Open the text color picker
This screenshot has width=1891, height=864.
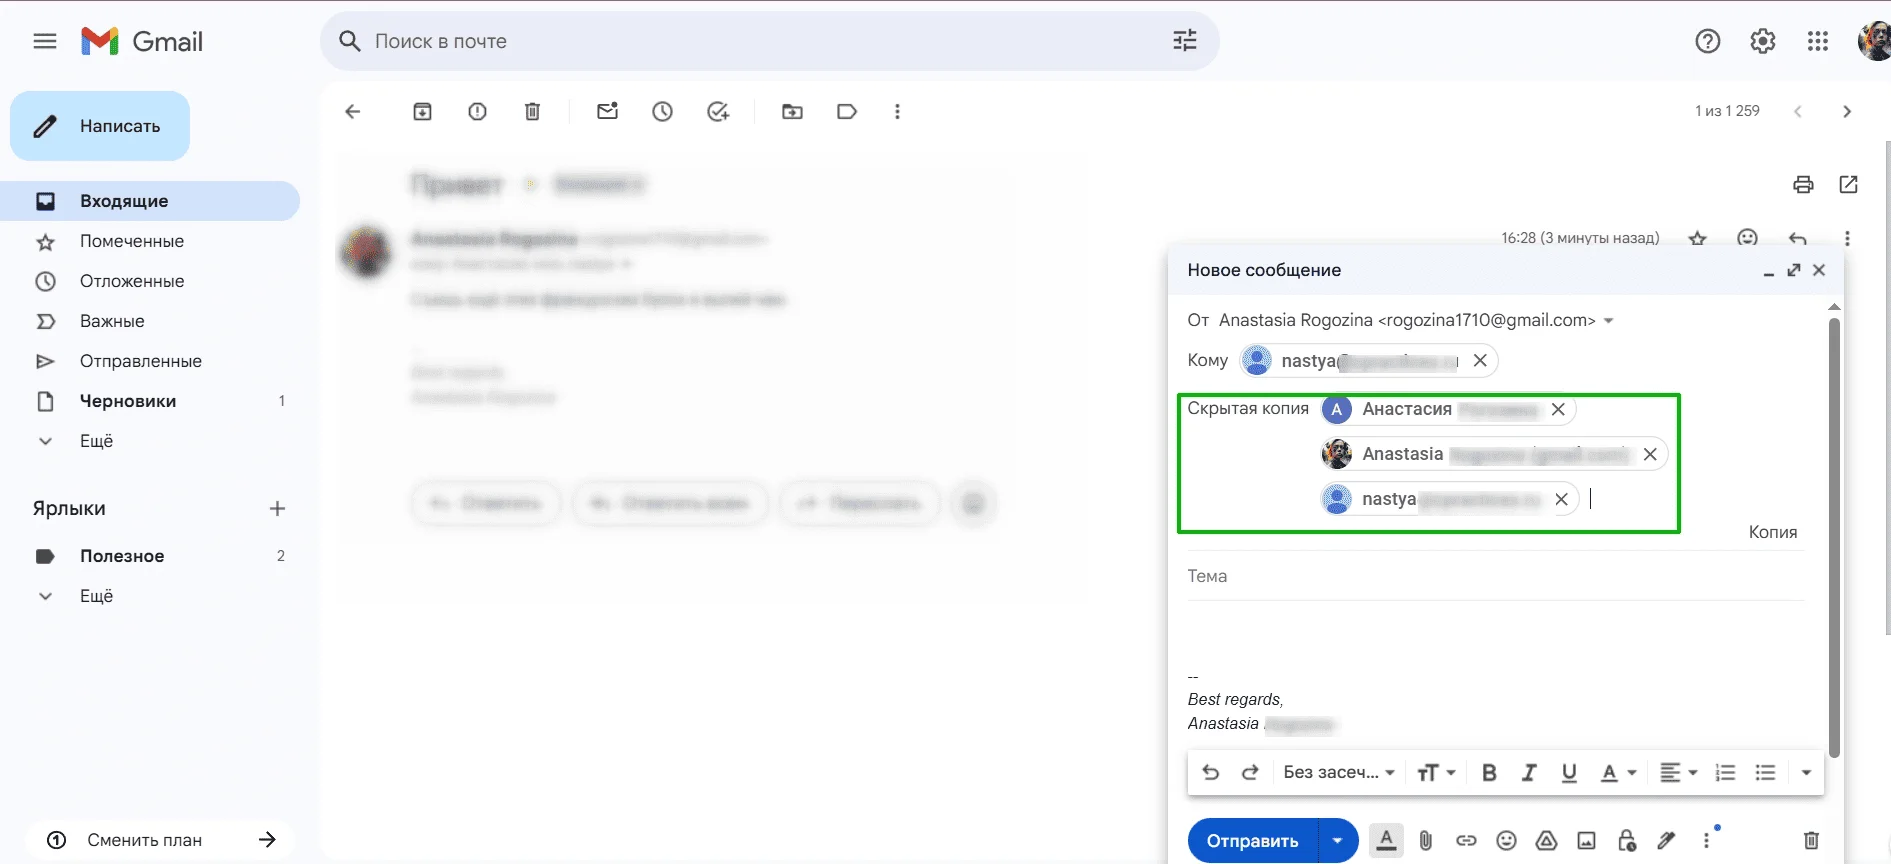(x=1616, y=773)
